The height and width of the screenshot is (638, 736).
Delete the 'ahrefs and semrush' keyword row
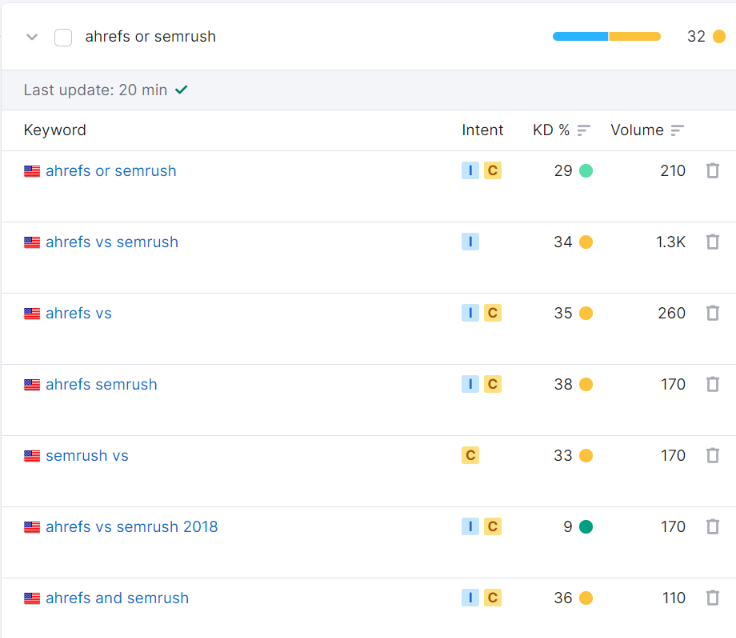coord(713,598)
